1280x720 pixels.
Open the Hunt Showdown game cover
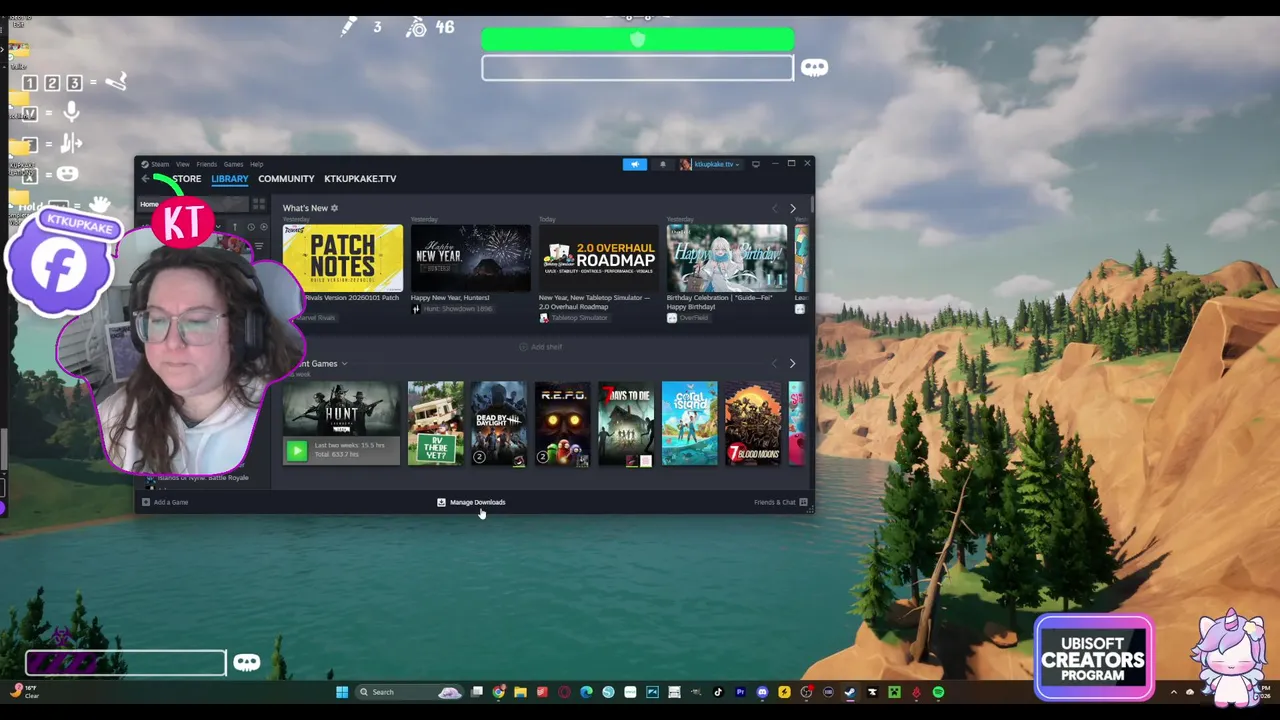341,409
